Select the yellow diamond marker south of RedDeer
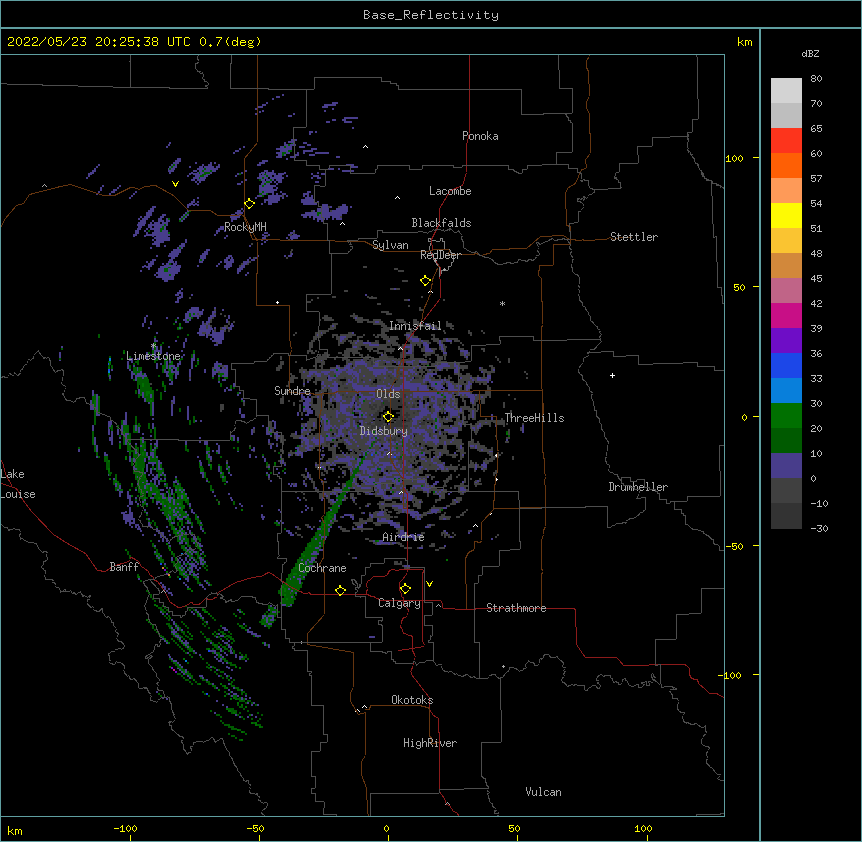 (425, 281)
